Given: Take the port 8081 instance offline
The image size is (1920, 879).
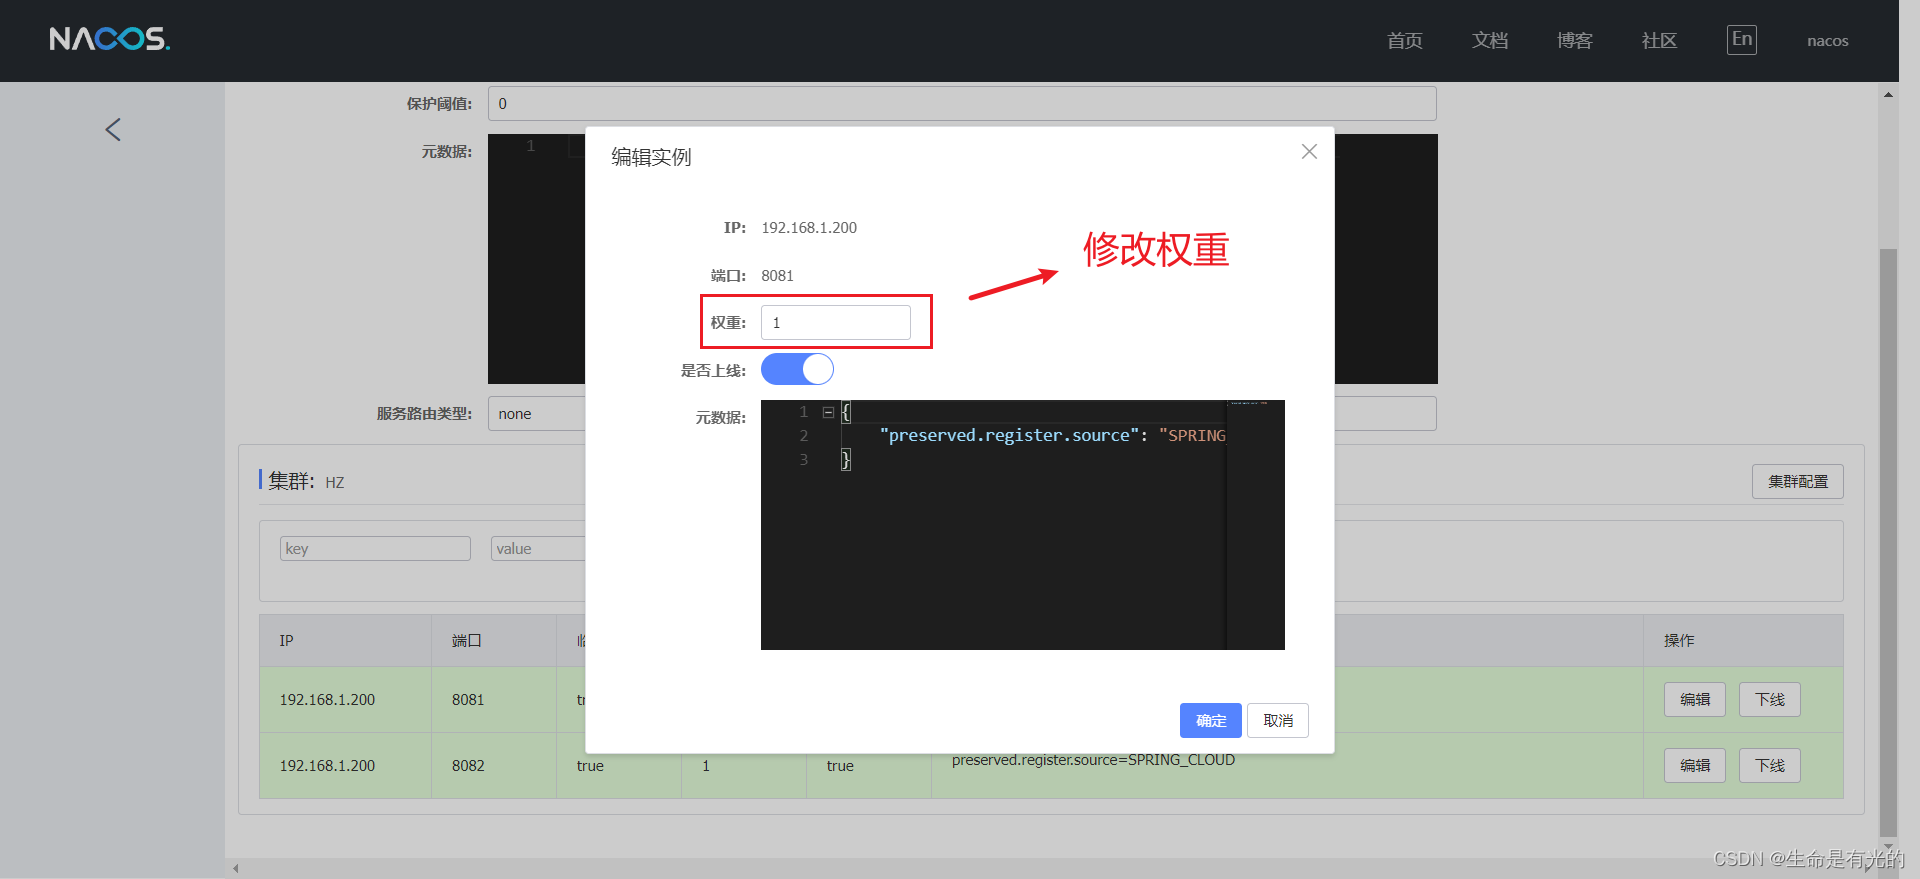Looking at the screenshot, I should coord(1769,700).
